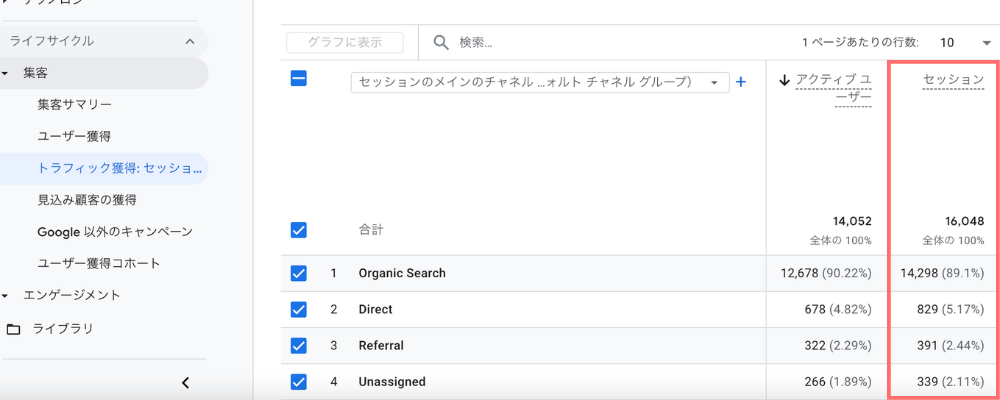The height and width of the screenshot is (400, 1000).
Task: Click the sort arrow on アクティブ ユーザー
Action: click(785, 80)
